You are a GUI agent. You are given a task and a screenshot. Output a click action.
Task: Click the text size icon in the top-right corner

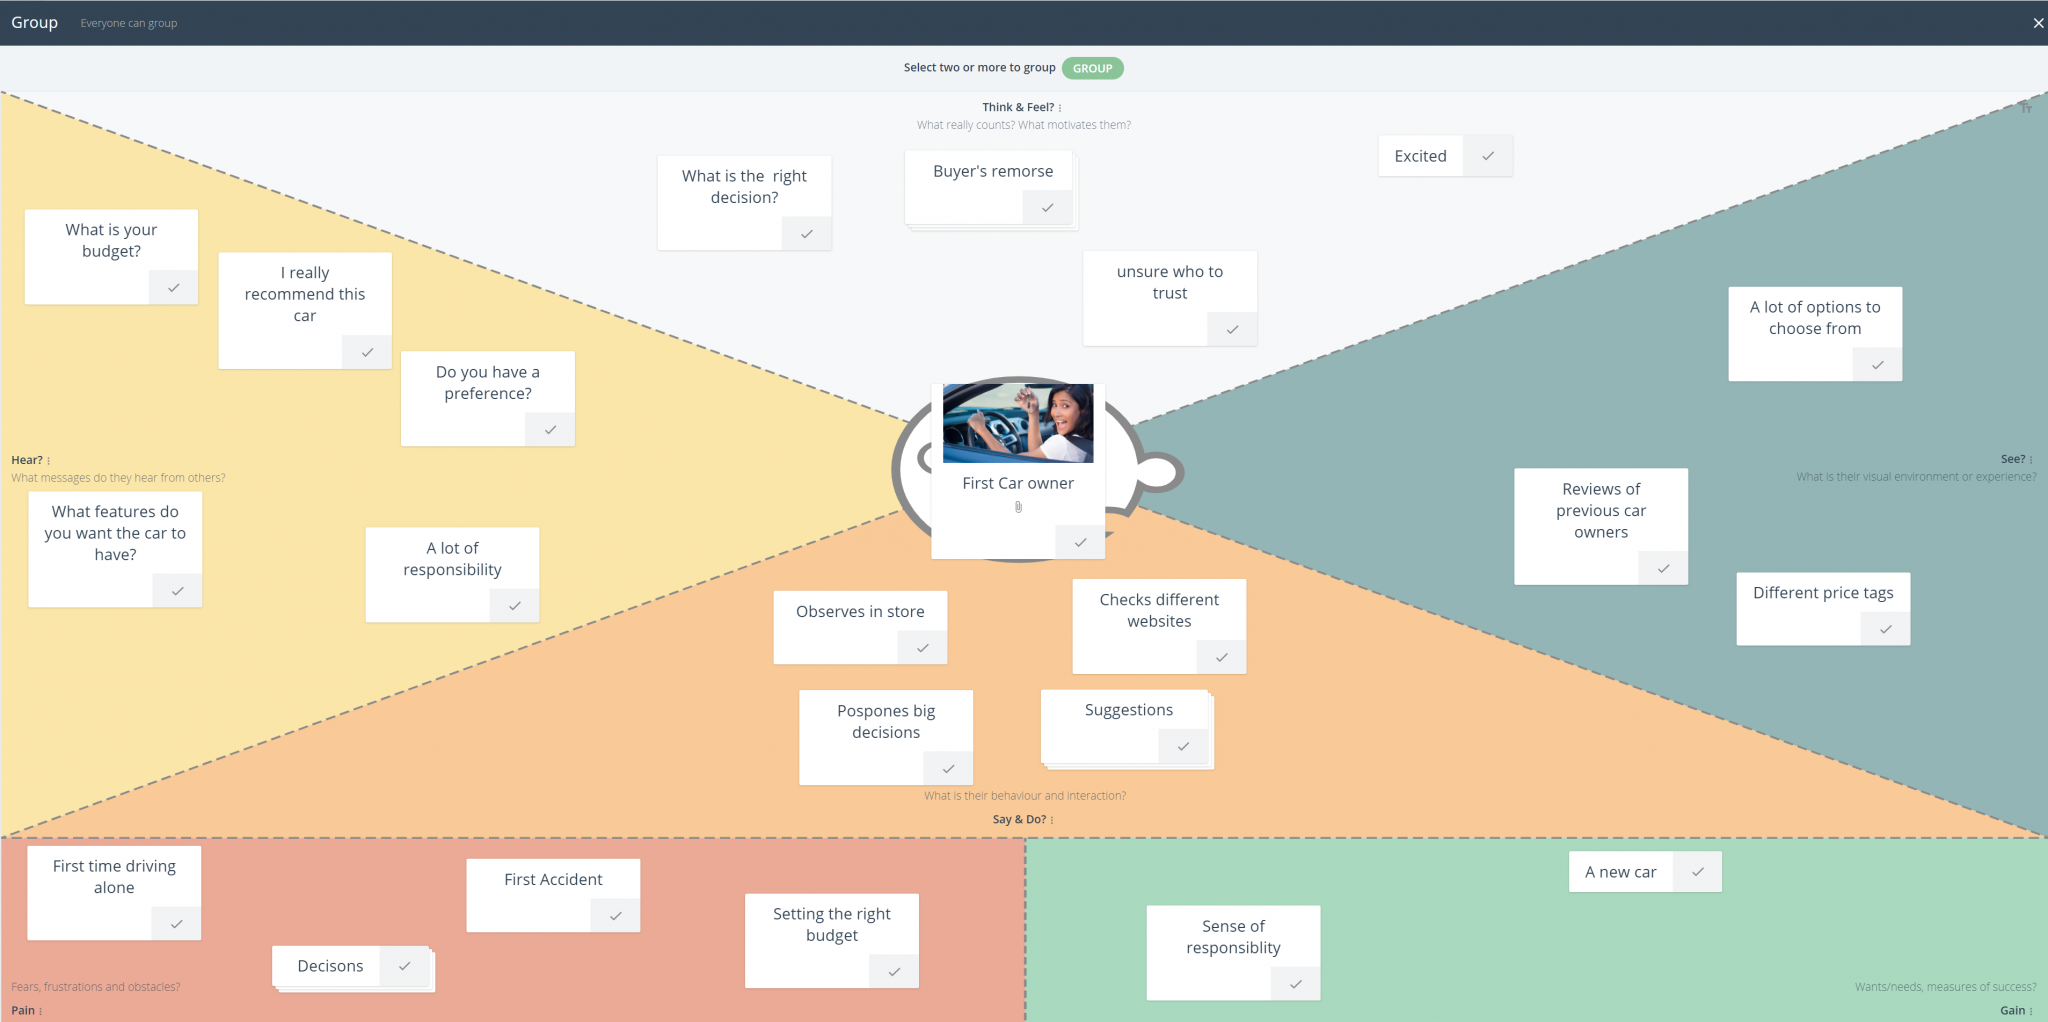2025,108
